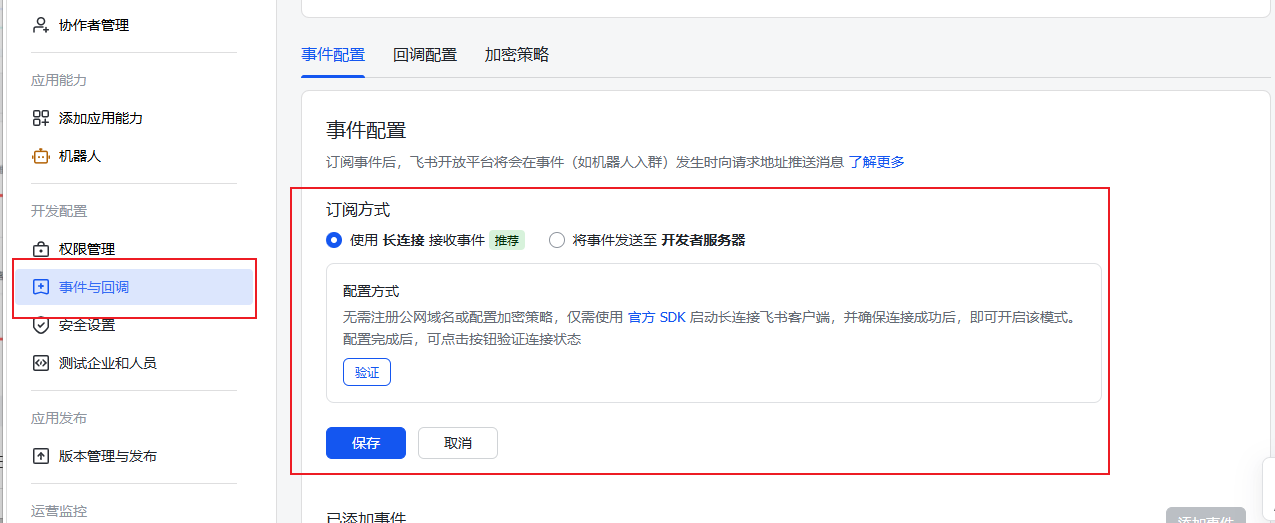Click the 订阅方式 heading
This screenshot has height=523, width=1275.
click(x=358, y=210)
